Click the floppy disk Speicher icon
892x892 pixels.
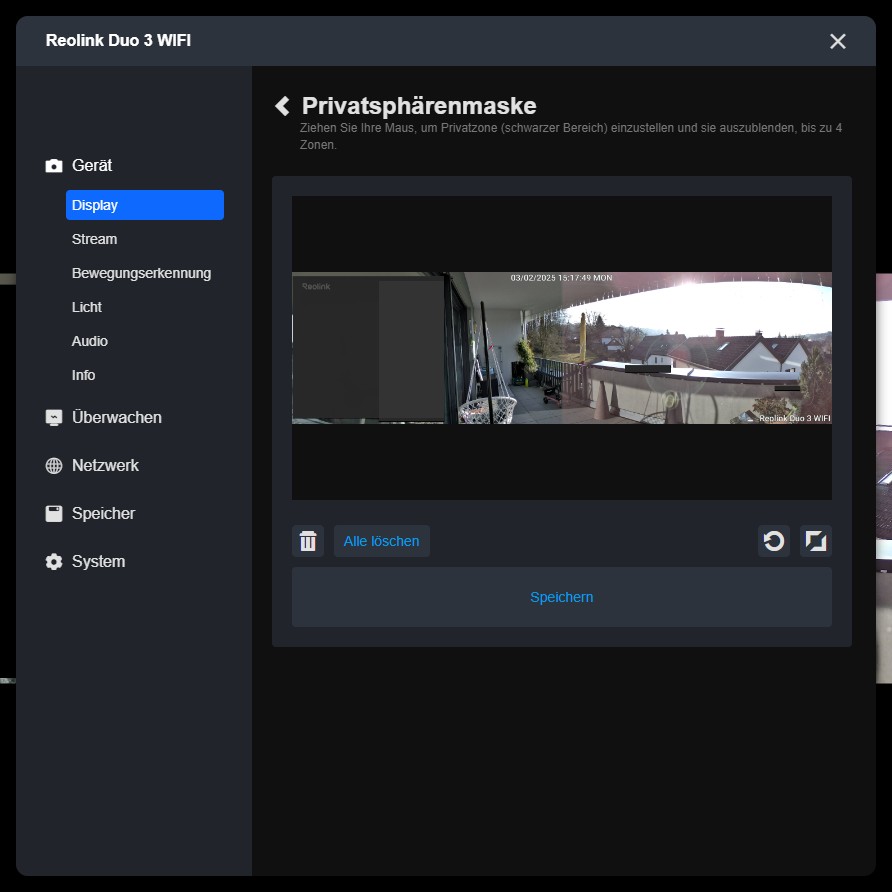(54, 514)
